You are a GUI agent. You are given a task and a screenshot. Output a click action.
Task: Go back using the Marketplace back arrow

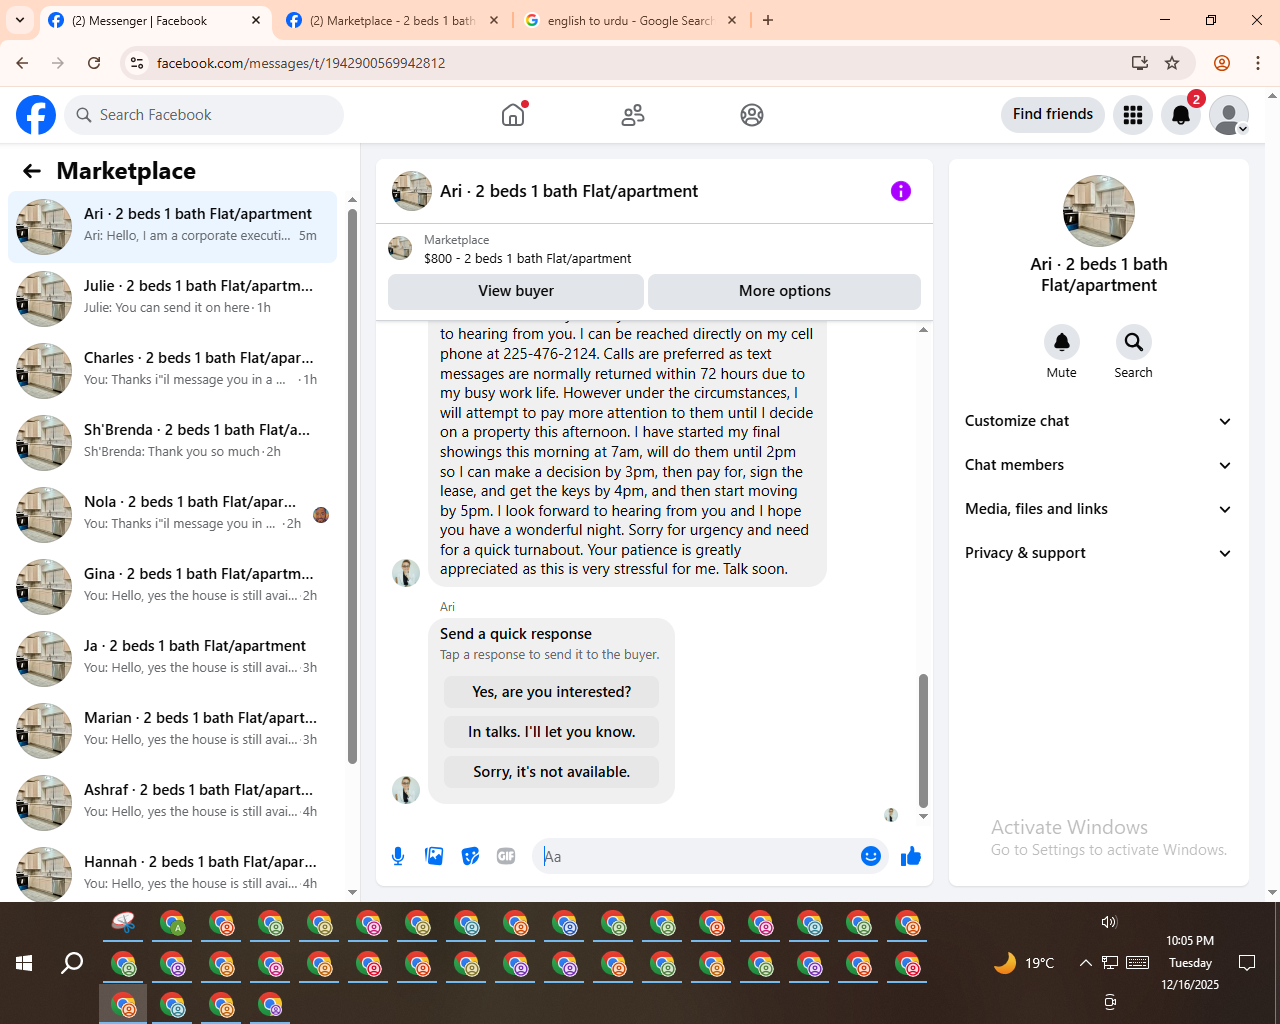pos(32,171)
